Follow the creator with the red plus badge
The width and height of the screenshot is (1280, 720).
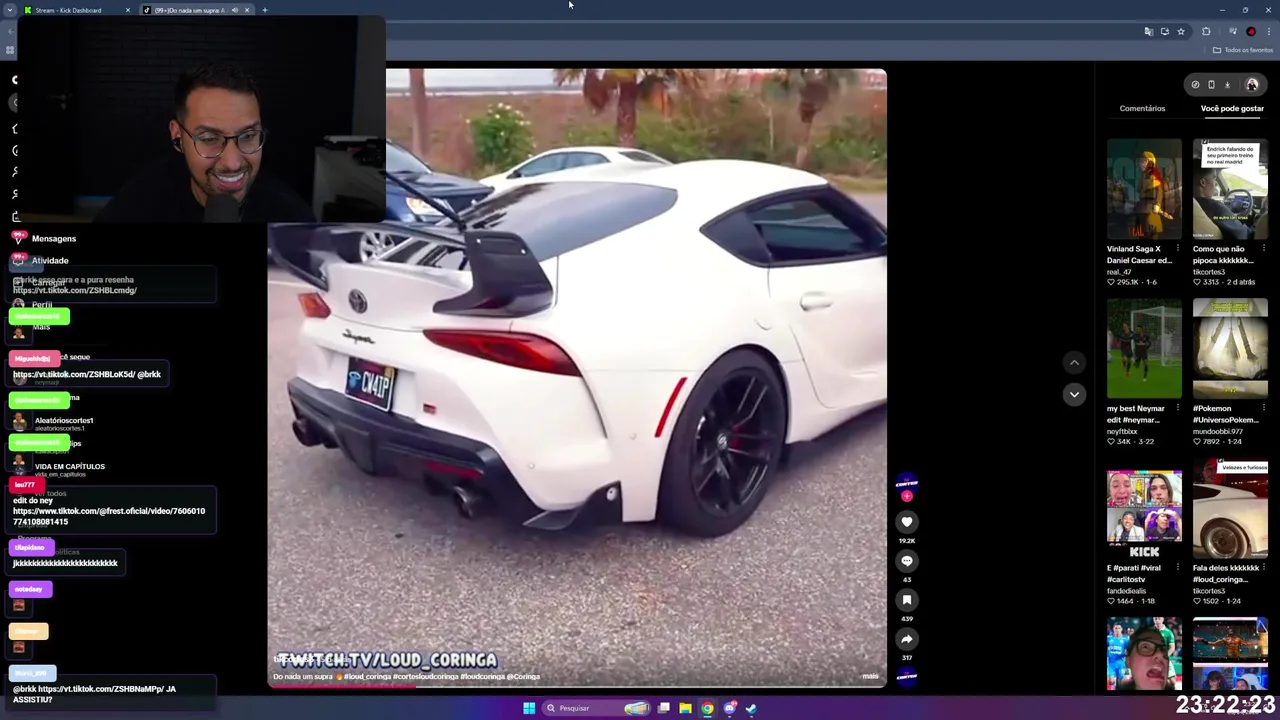click(907, 496)
